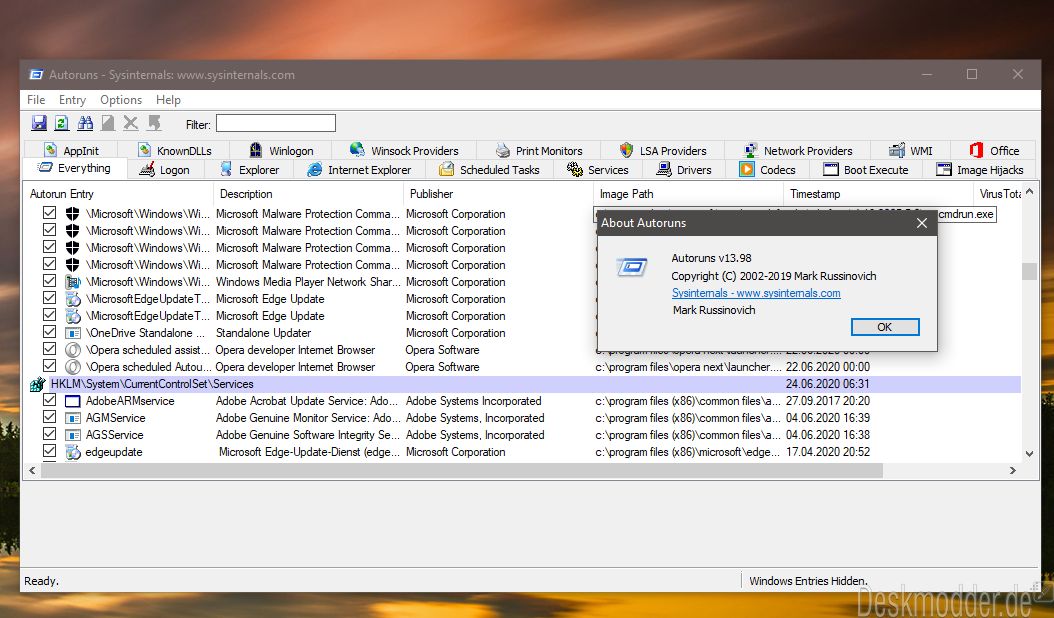
Task: Select the Office tab
Action: (x=994, y=151)
